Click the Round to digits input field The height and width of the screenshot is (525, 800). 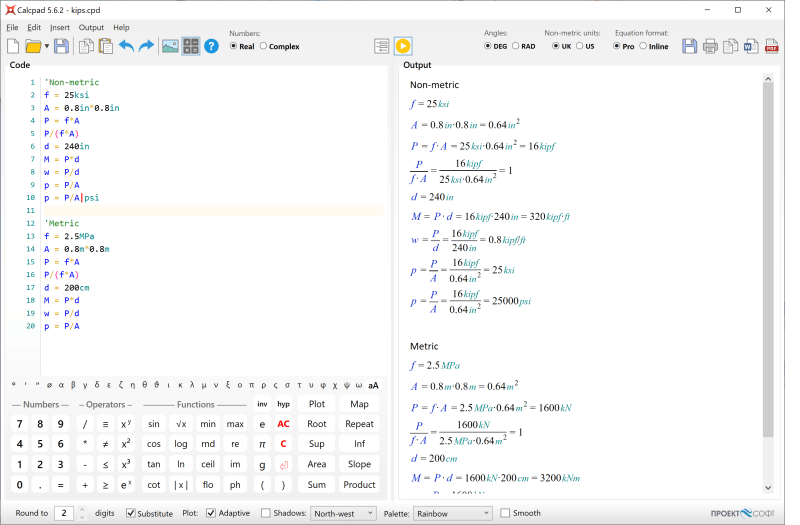64,513
